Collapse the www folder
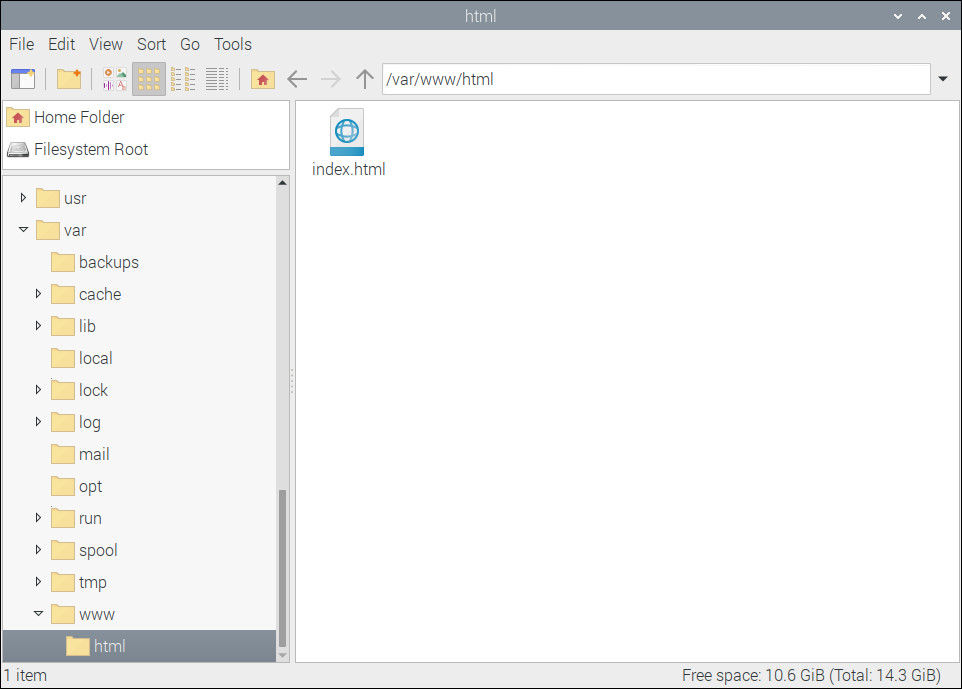The height and width of the screenshot is (689, 962). [x=38, y=614]
